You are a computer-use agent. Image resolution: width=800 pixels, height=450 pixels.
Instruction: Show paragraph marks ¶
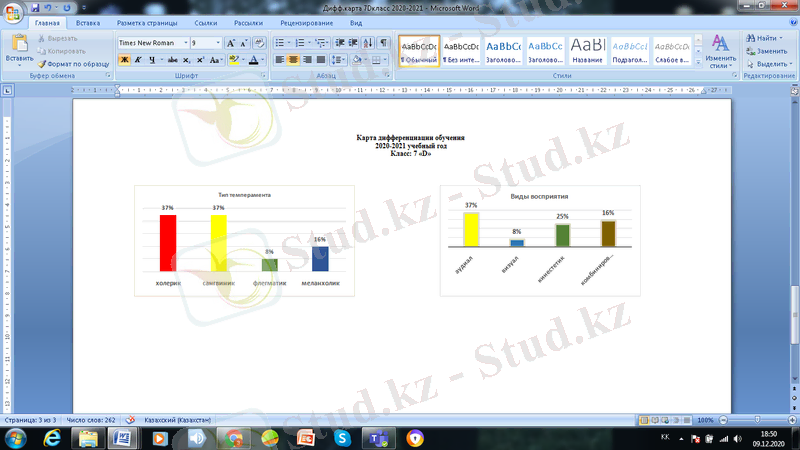click(383, 43)
